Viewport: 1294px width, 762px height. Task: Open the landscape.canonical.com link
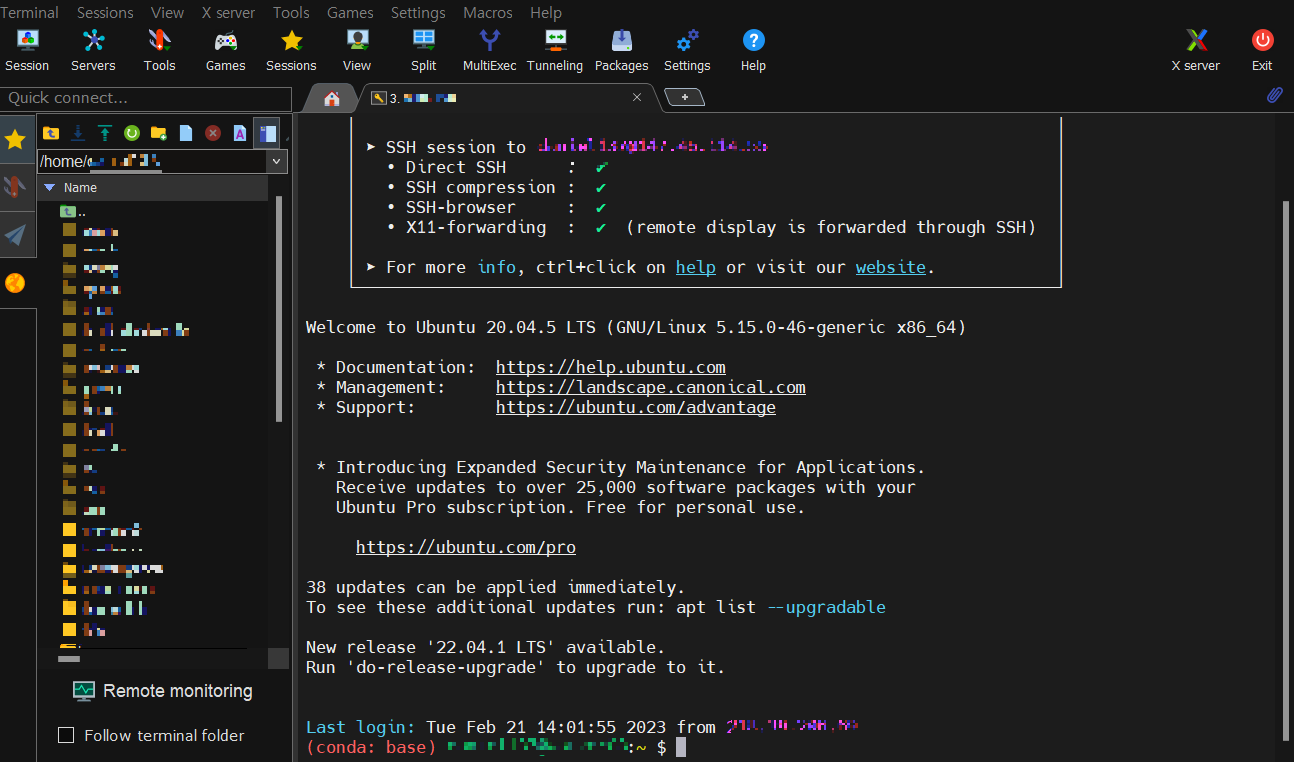coord(651,387)
